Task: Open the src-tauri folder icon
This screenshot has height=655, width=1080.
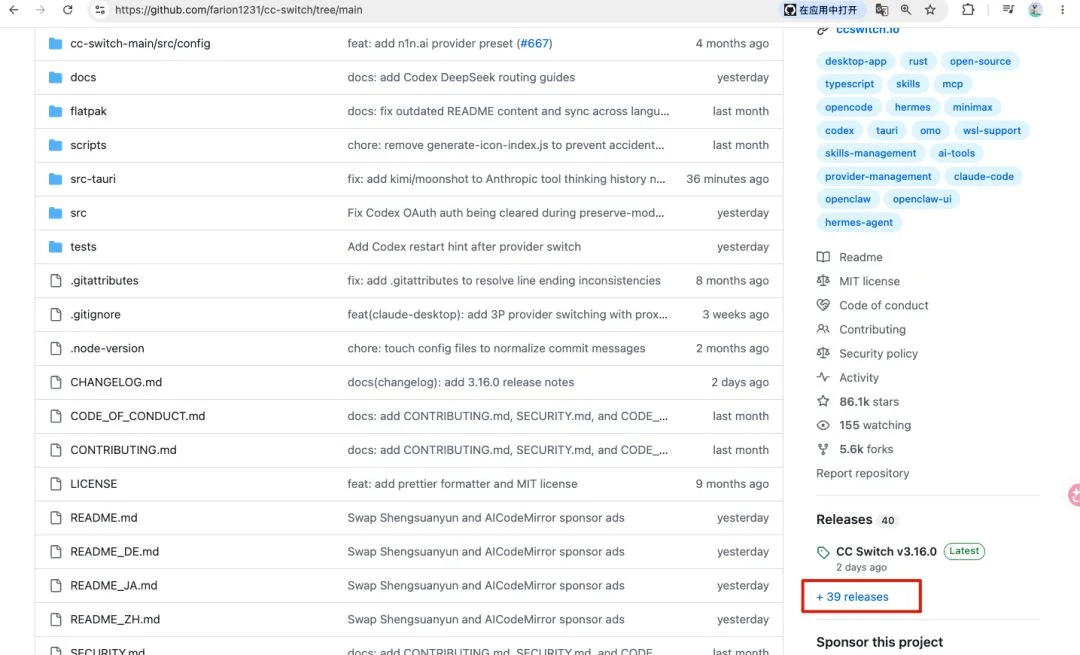Action: click(x=56, y=178)
